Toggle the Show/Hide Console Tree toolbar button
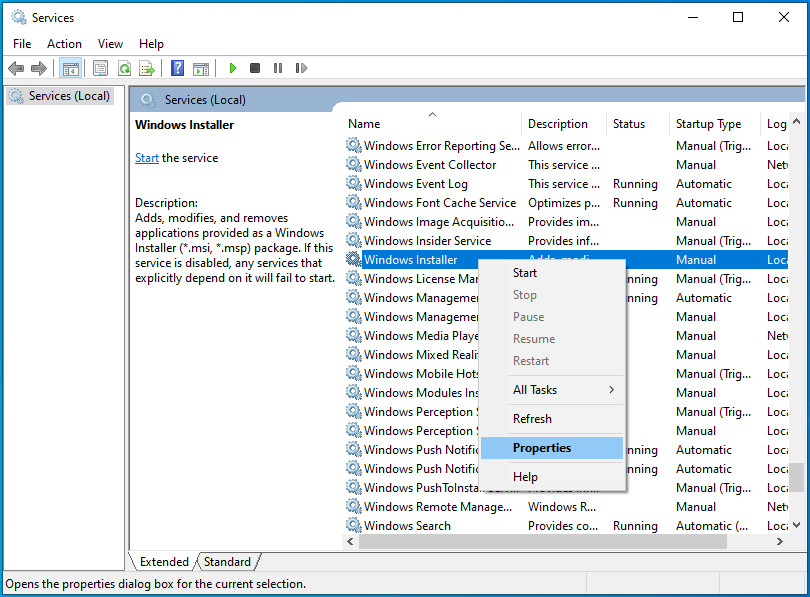 [70, 69]
